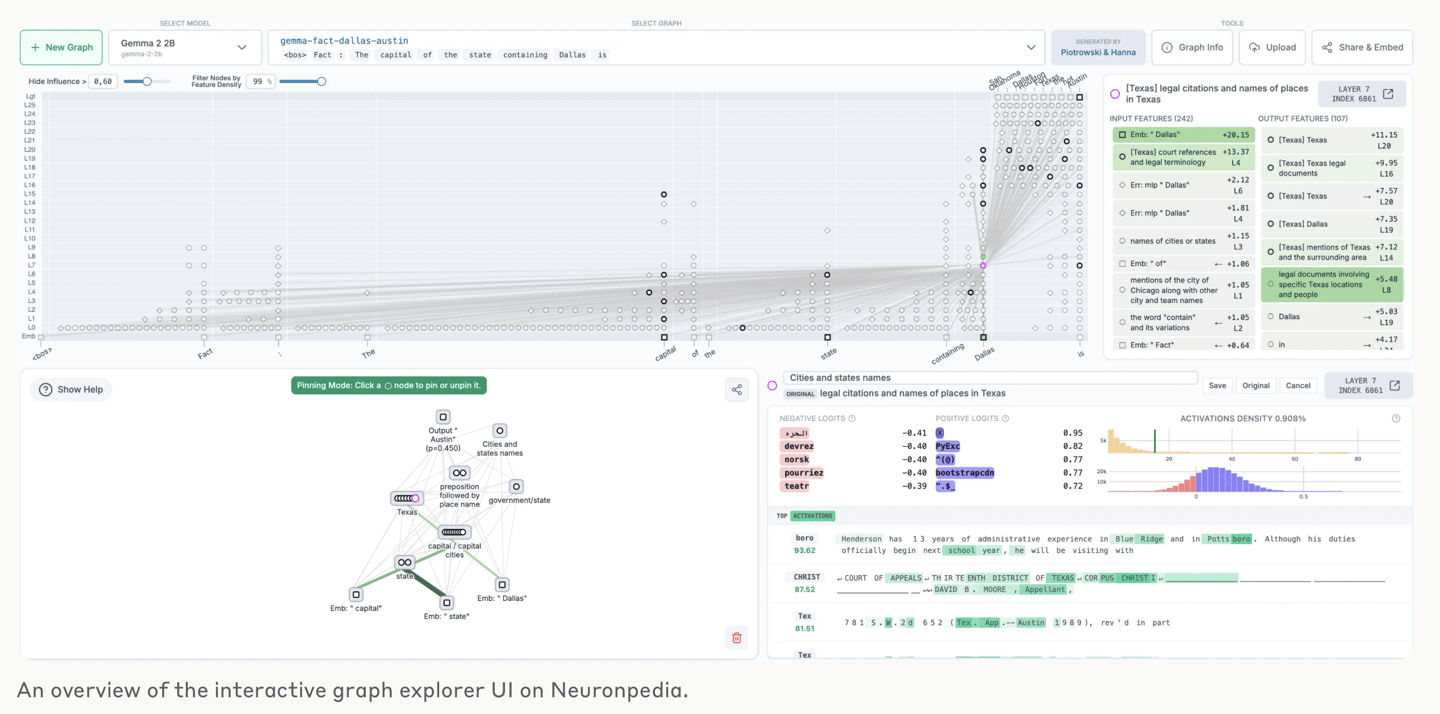Image resolution: width=1440 pixels, height=714 pixels.
Task: Click the selected pink node in attribution graph
Action: (983, 265)
